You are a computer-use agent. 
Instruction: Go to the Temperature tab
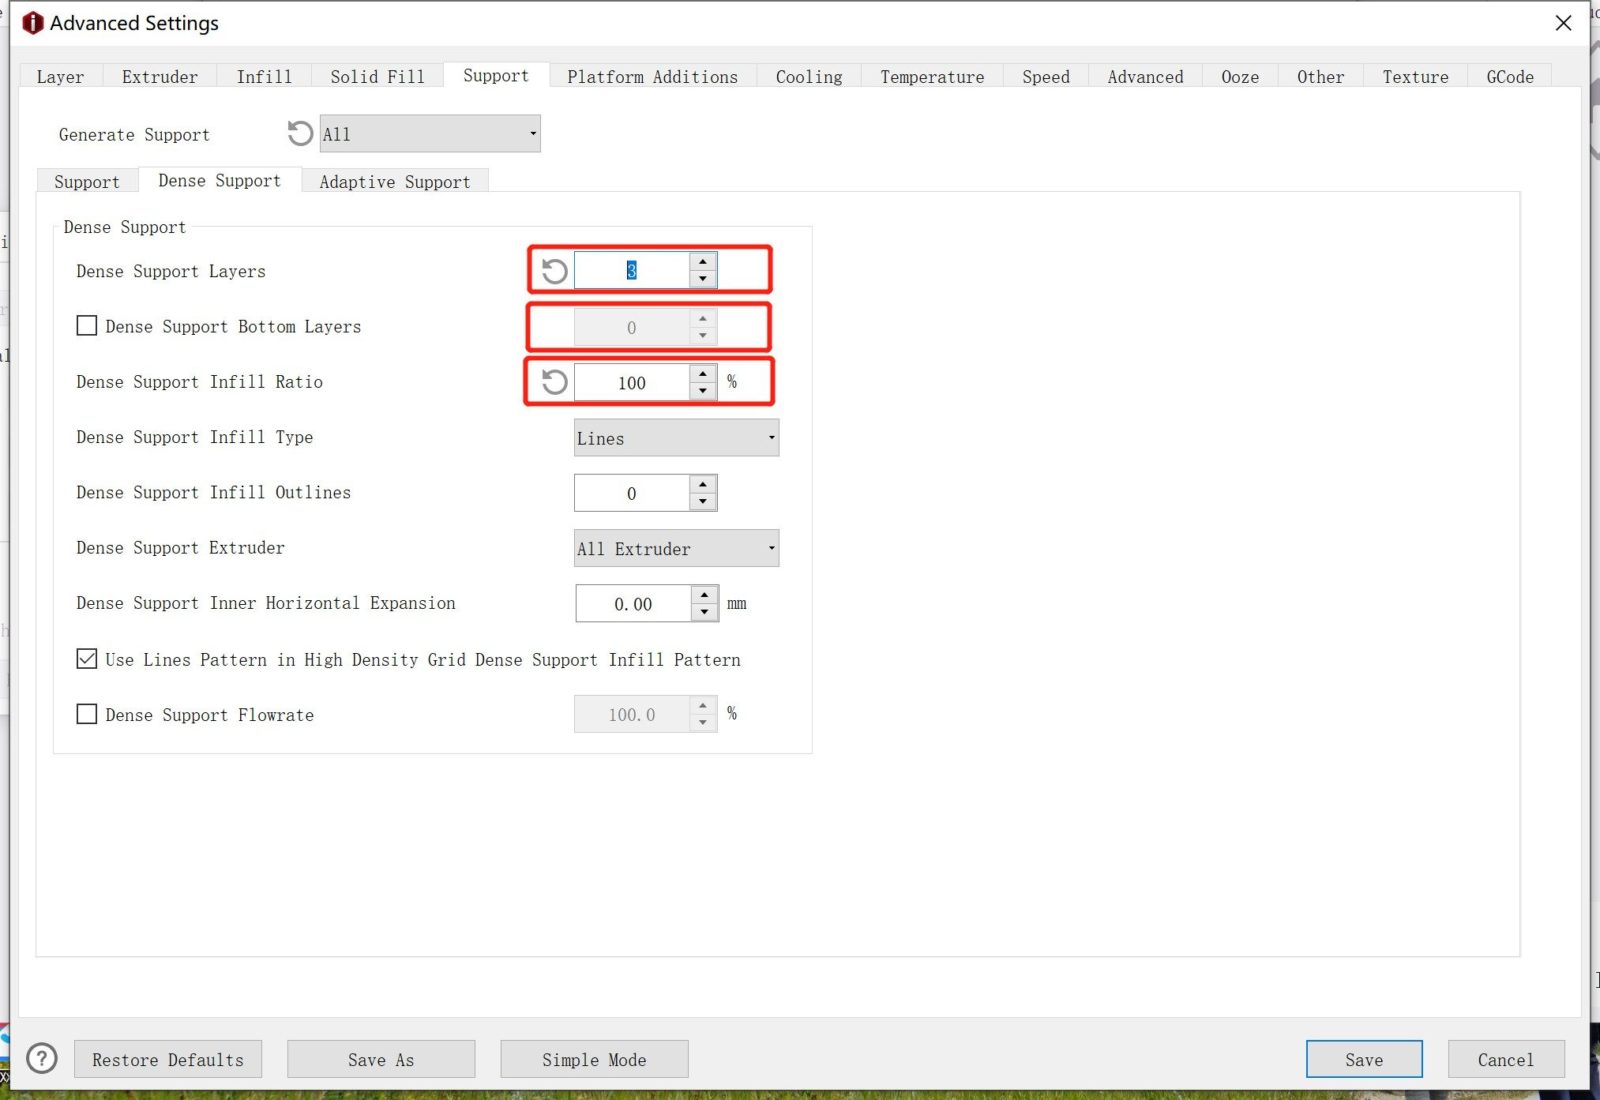point(932,77)
